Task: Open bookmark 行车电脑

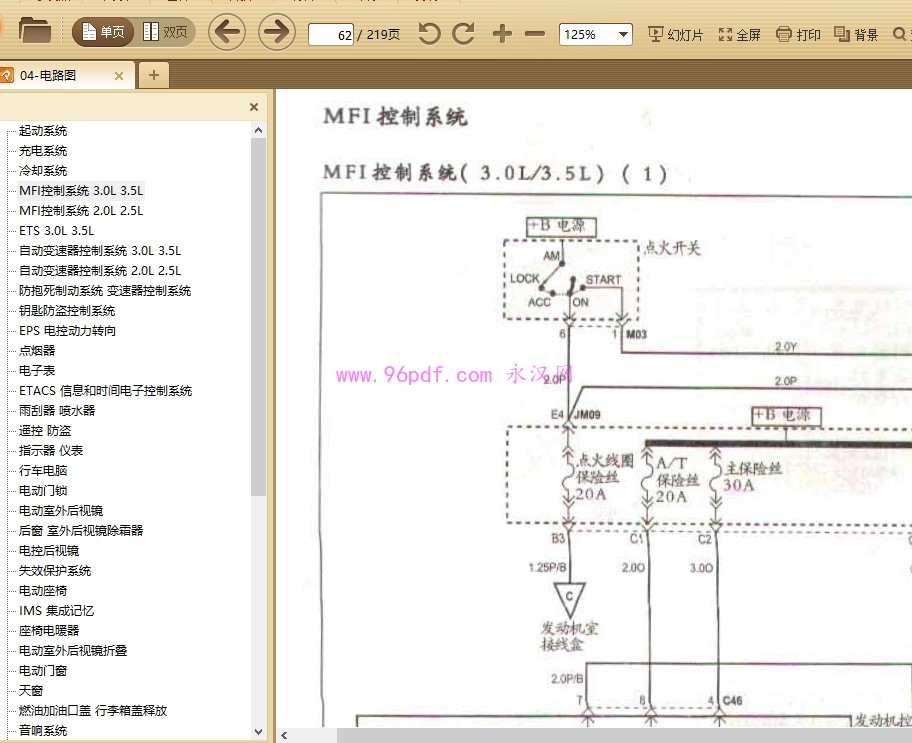Action: 43,470
